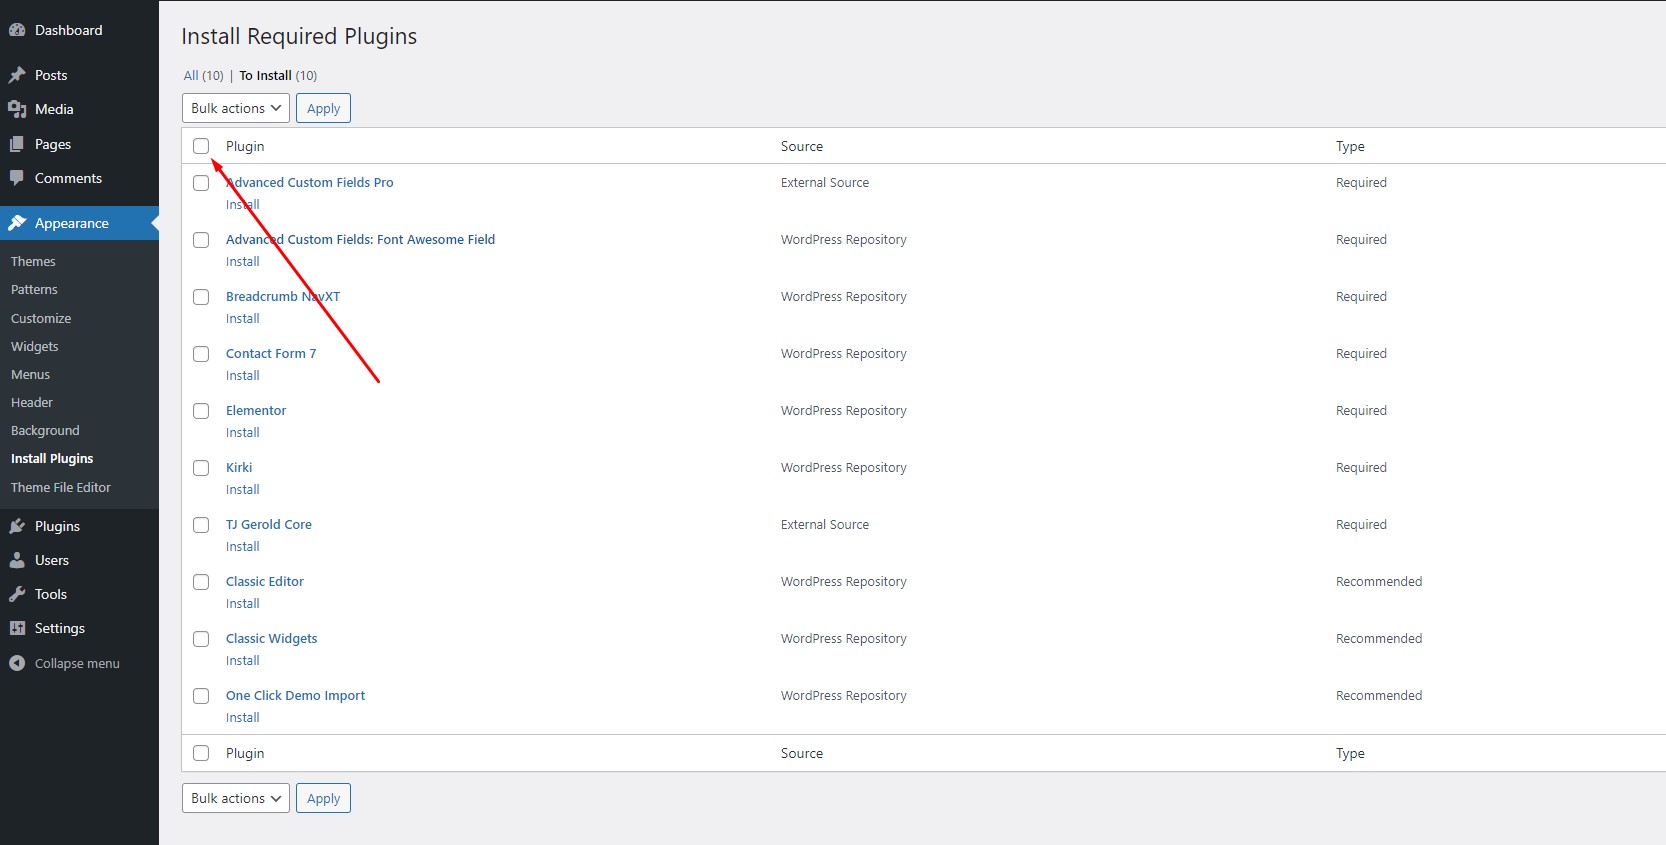Click the Users person icon
Screen dimensions: 1666x845
pyautogui.click(x=17, y=560)
